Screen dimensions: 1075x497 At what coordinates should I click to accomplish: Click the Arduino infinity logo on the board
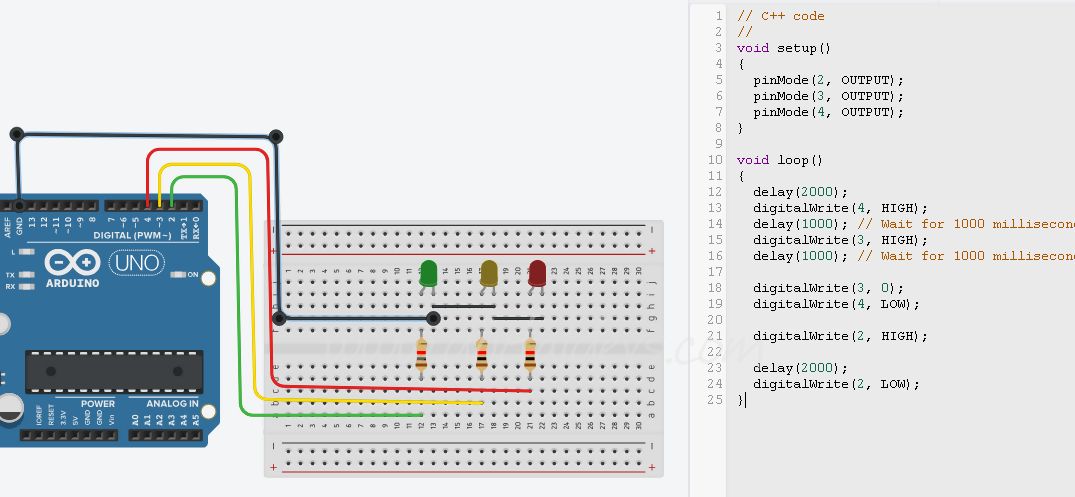pyautogui.click(x=73, y=263)
